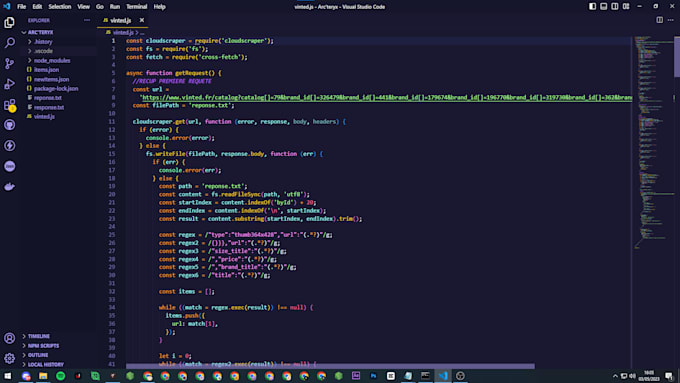
Task: Click the horizontal scrollbar under the editor
Action: tap(330, 366)
